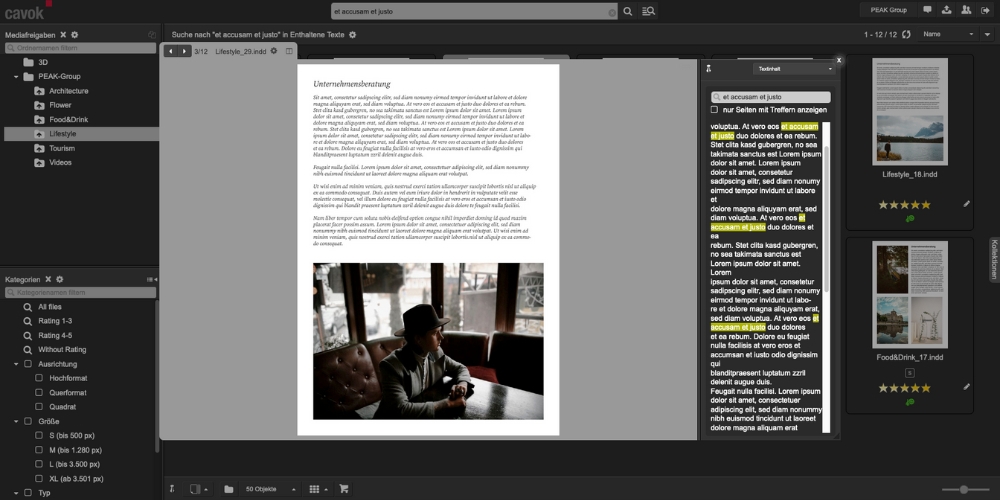Check the Hochformat checkbox
This screenshot has width=1000, height=500.
(x=39, y=378)
